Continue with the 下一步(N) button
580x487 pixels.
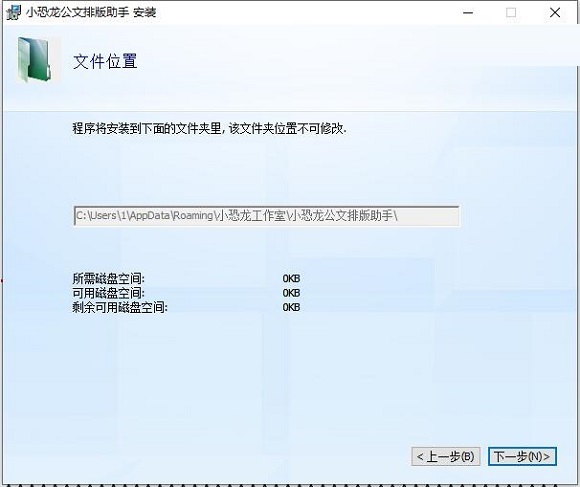(522, 456)
